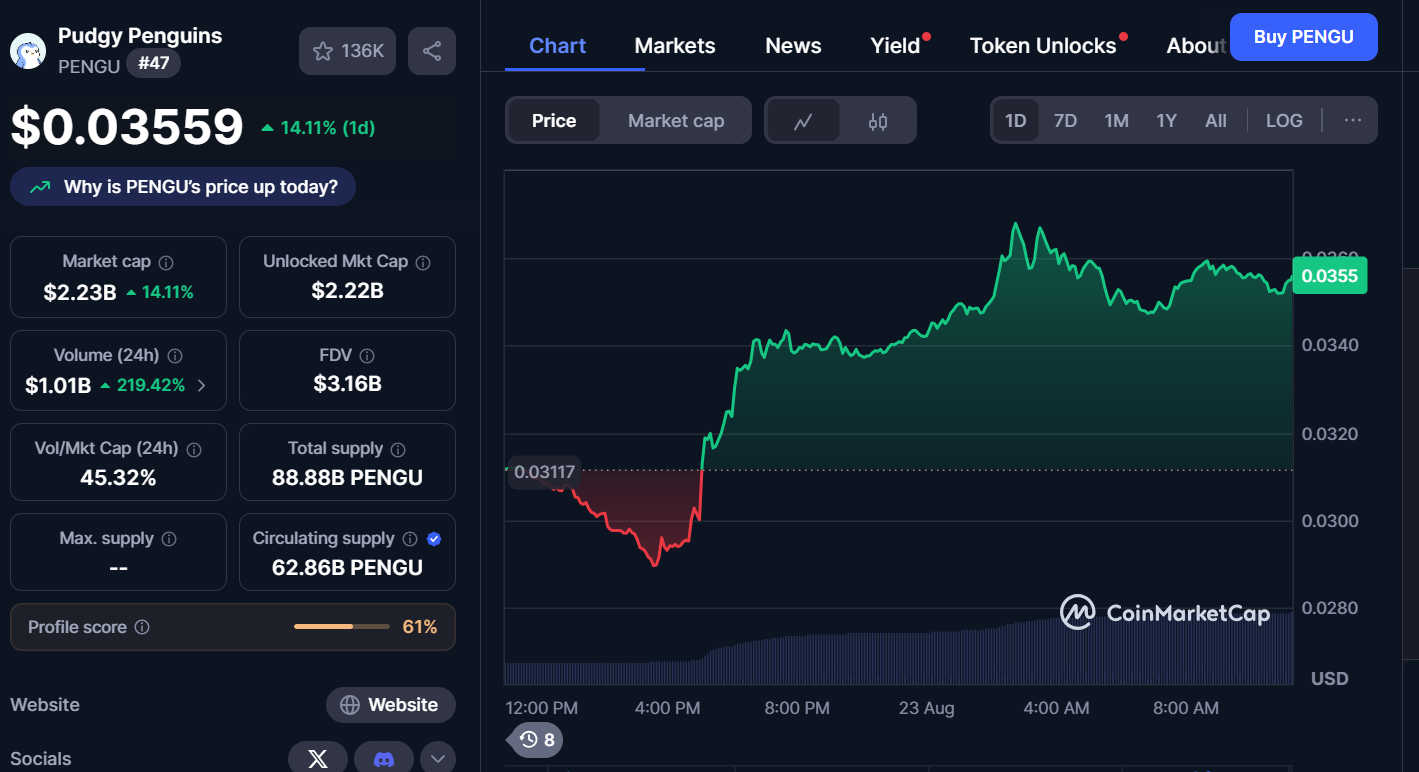Open the chart more options ellipsis

[x=1353, y=120]
